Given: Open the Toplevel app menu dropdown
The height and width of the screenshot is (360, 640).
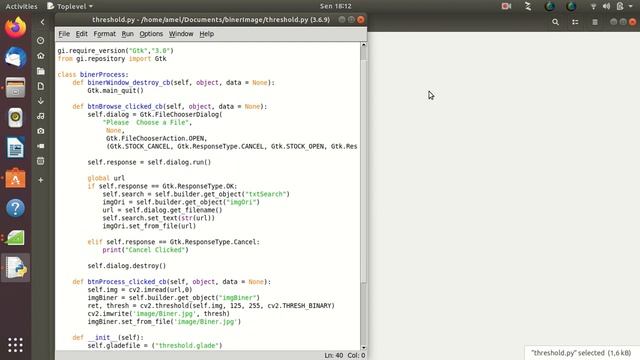Looking at the screenshot, I should [70, 6].
